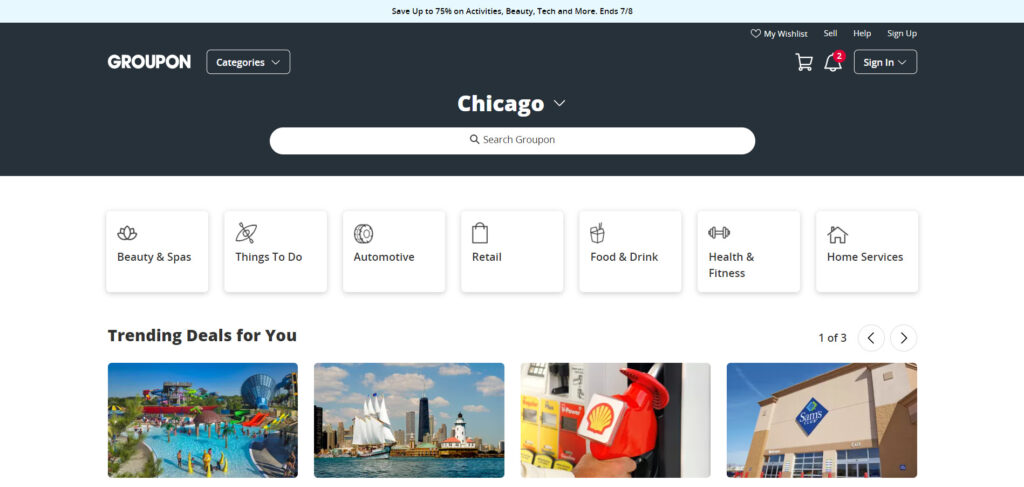Open the Beauty & Spas category
Image resolution: width=1024 pixels, height=487 pixels.
157,251
